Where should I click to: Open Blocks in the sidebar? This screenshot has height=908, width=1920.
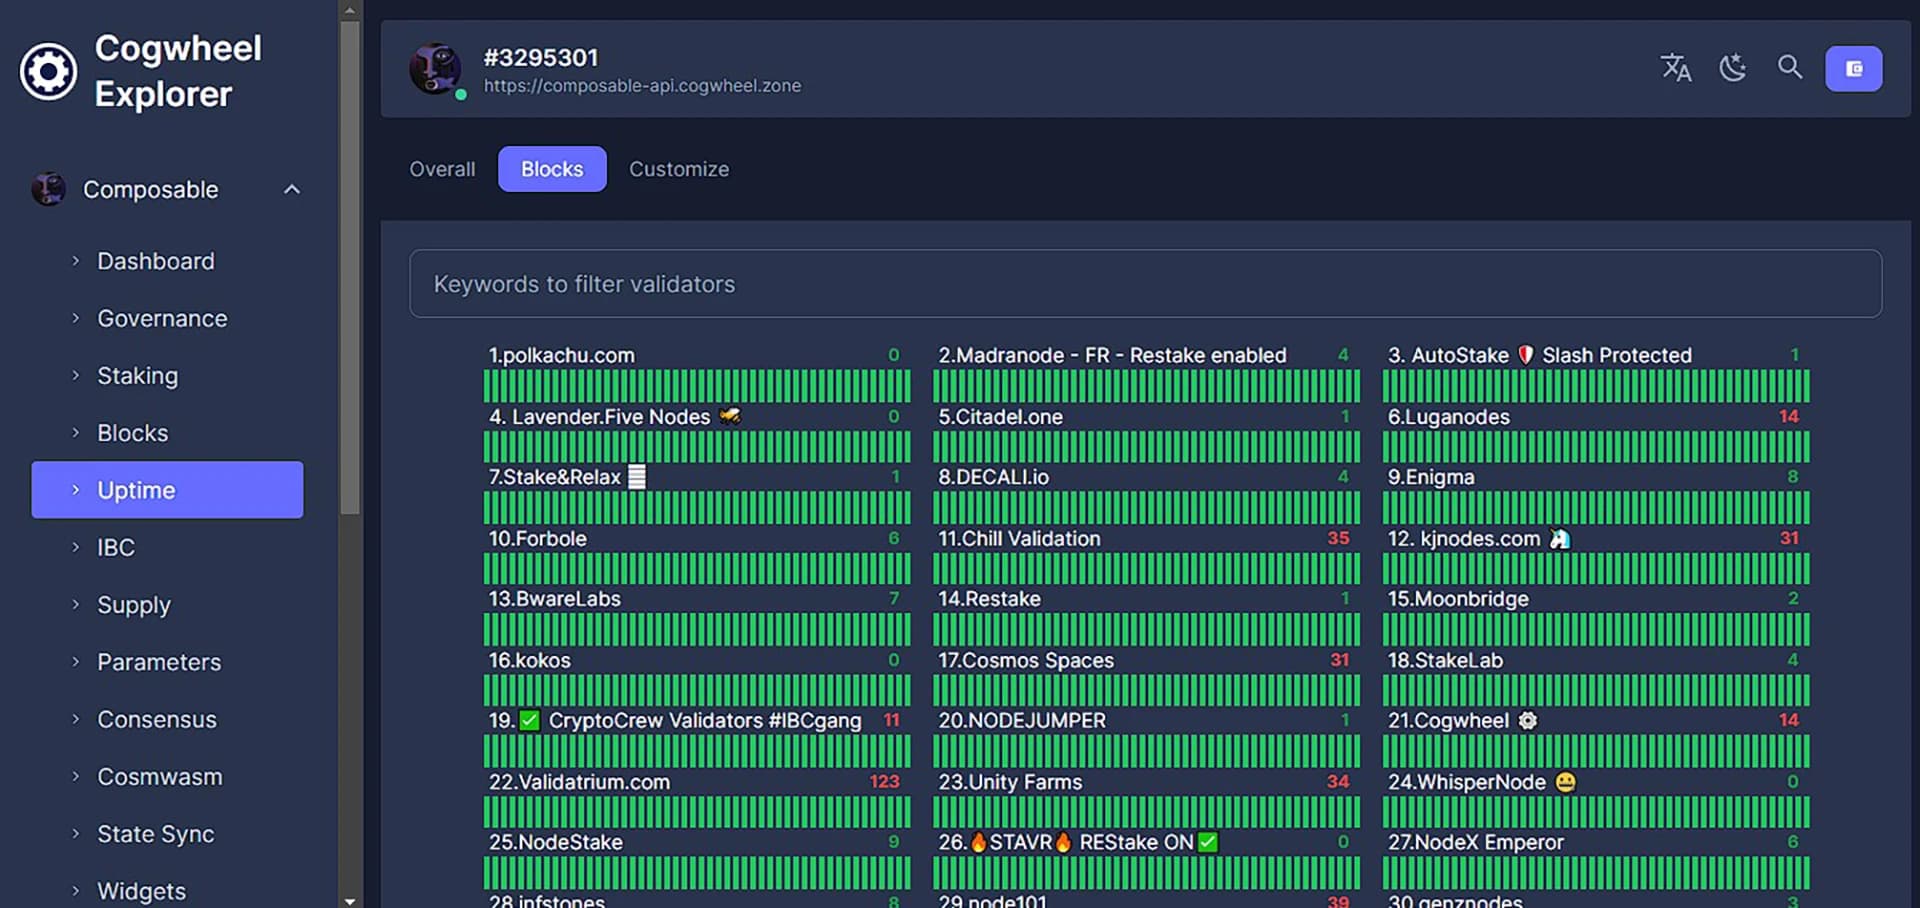coord(132,433)
